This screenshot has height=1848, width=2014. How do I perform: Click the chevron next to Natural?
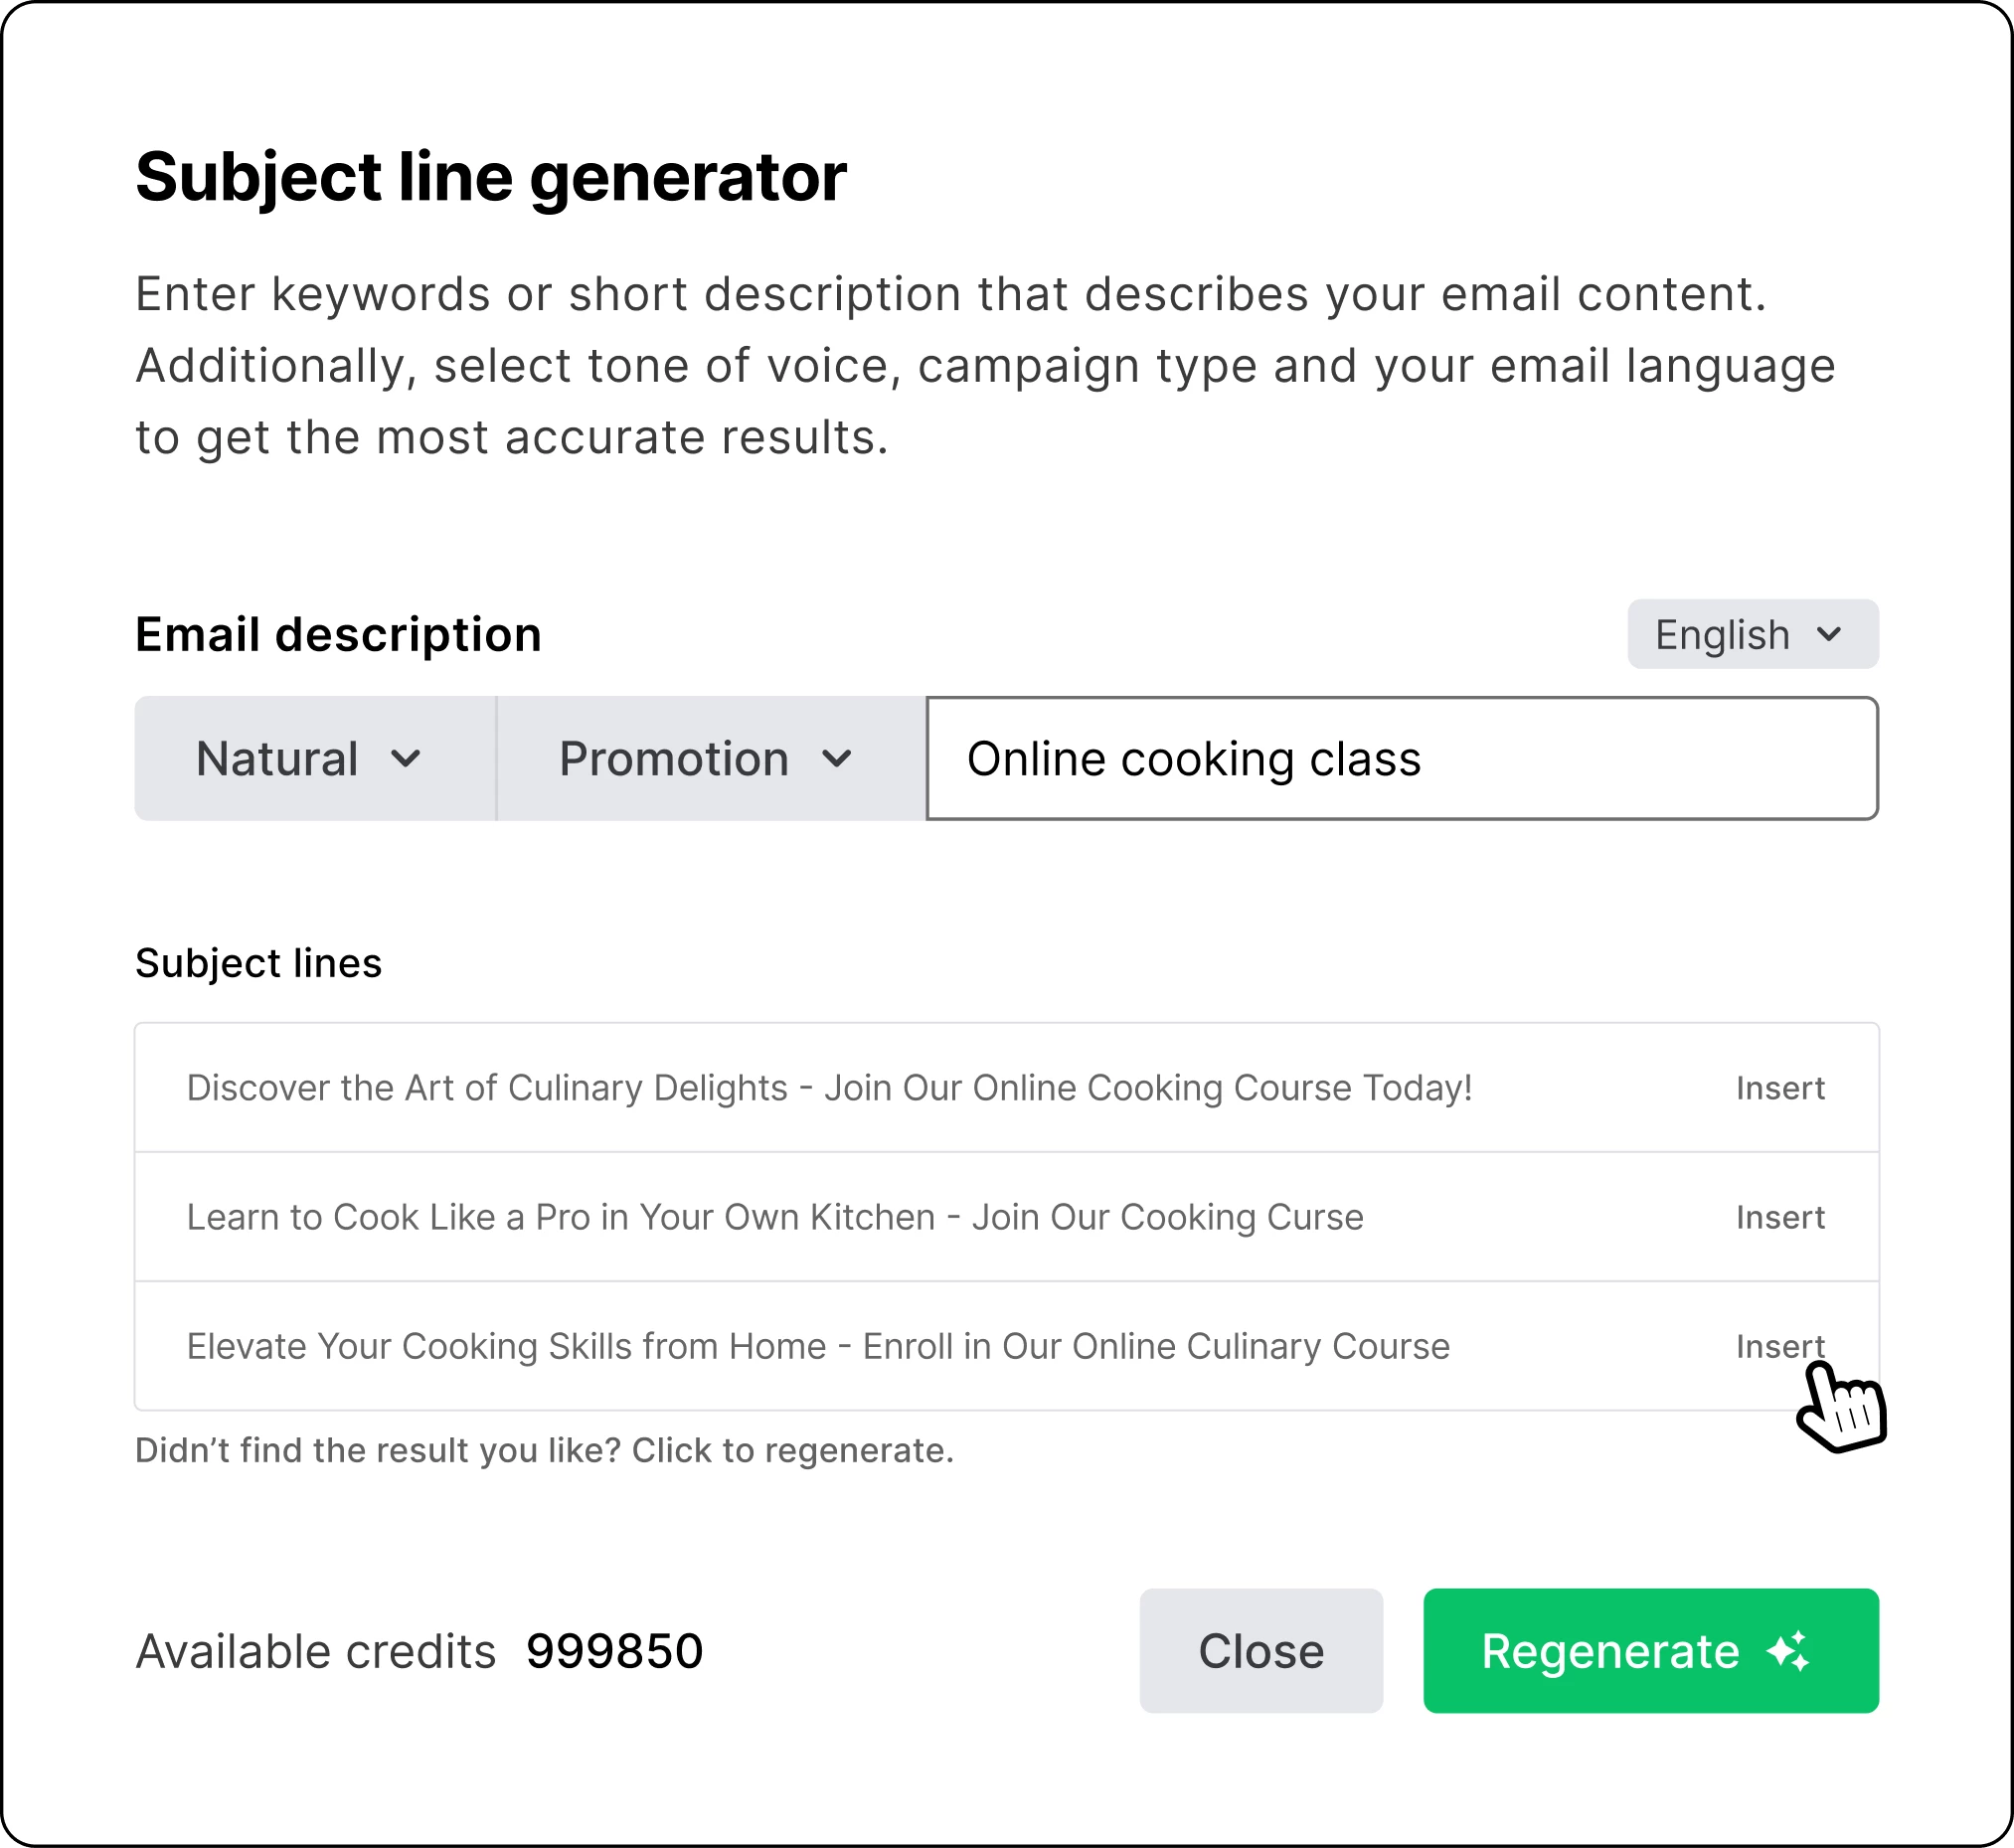[406, 759]
